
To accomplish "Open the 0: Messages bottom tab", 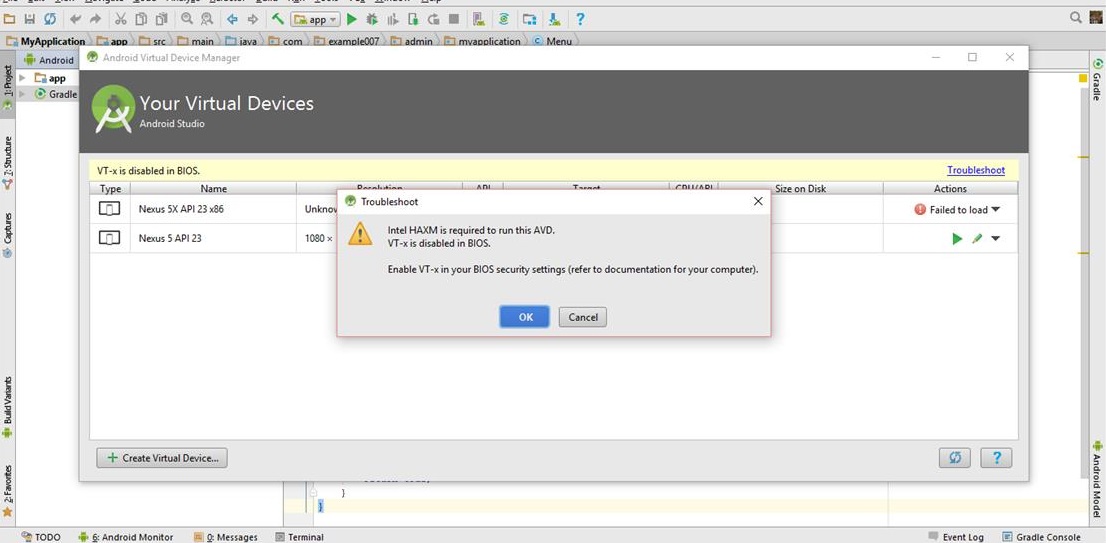I will [x=226, y=537].
